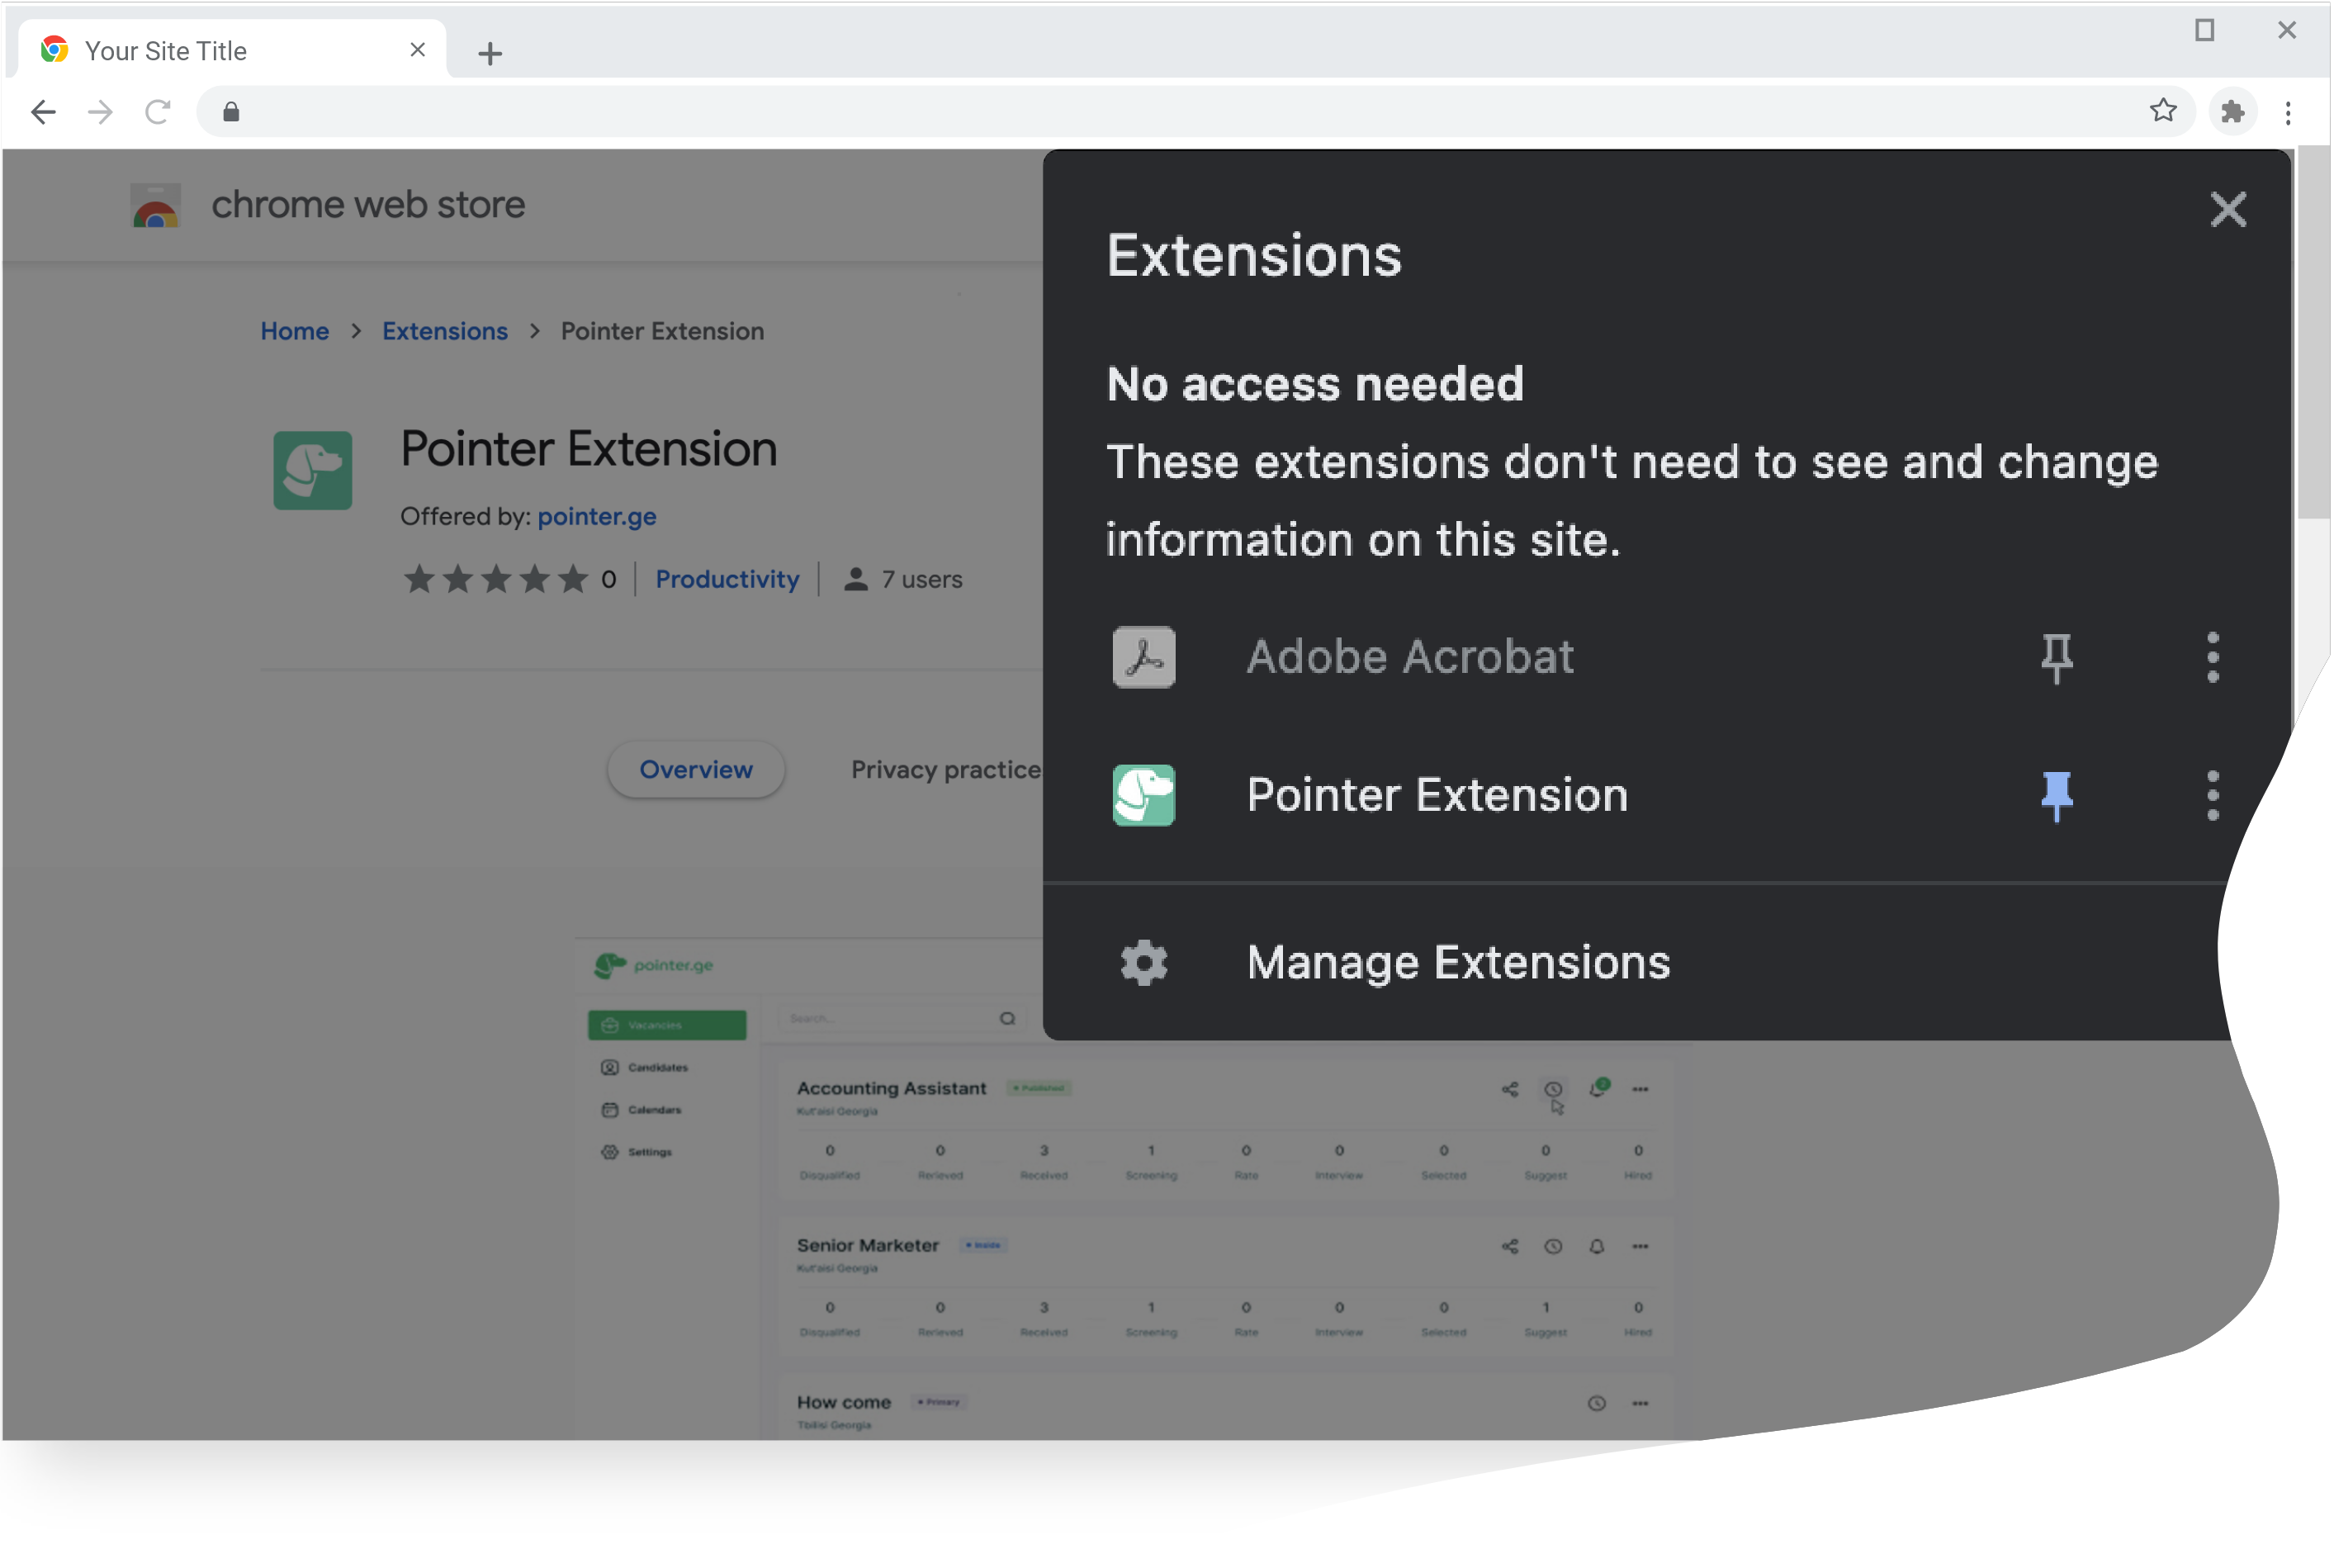This screenshot has width=2334, height=1568.
Task: Click the '7 users' count text
Action: [x=922, y=580]
